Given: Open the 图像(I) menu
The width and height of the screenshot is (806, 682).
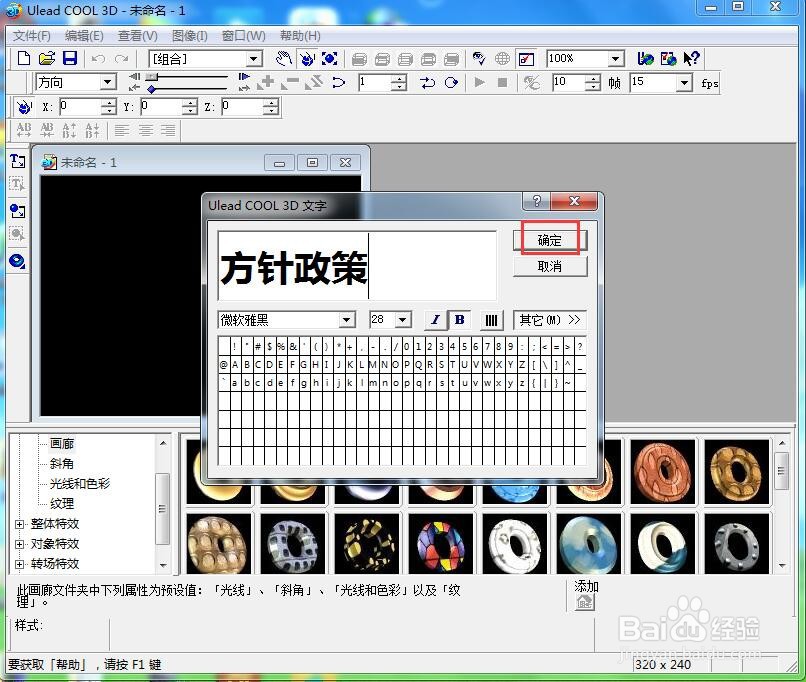Looking at the screenshot, I should coord(190,35).
